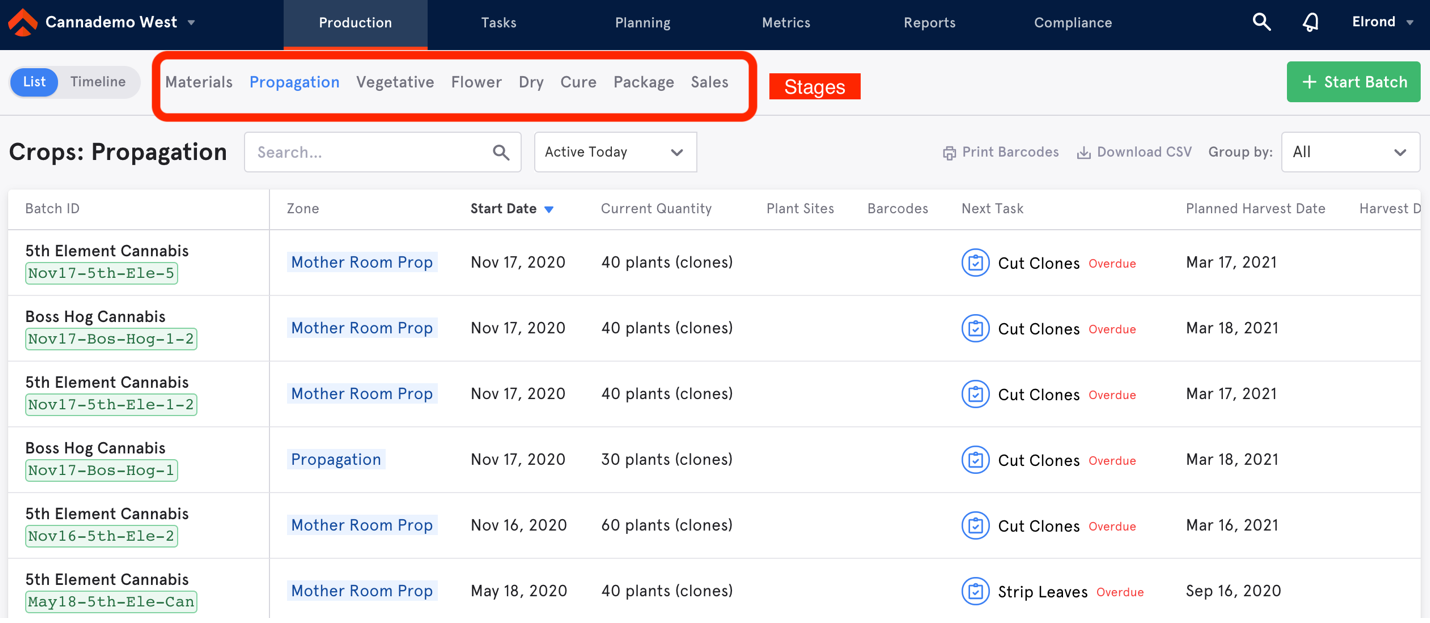Click task icon for Nov17-5th-Ele-5 row
This screenshot has height=623, width=1430.
point(975,263)
